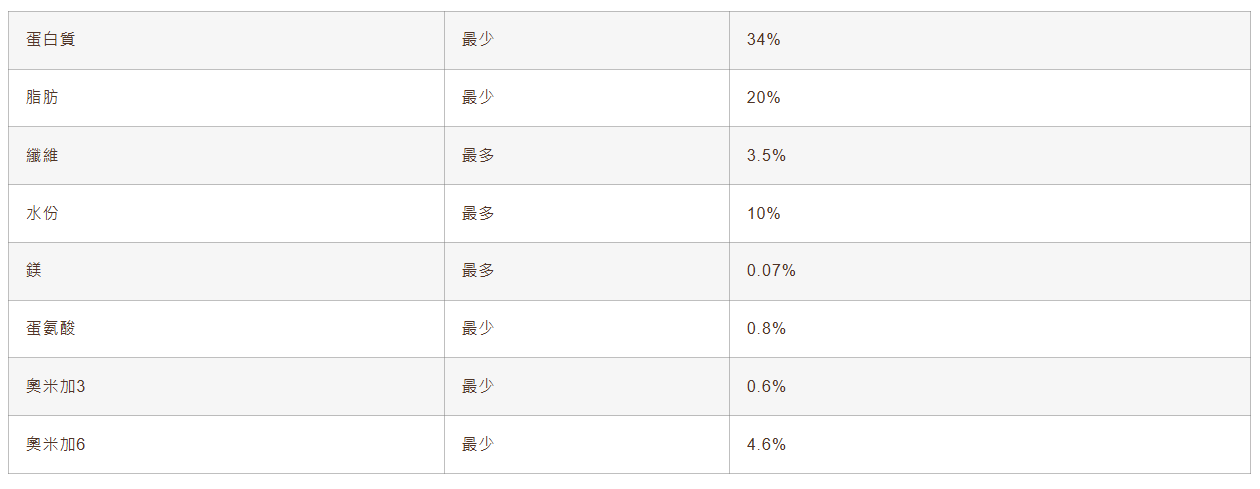Click the 奧米加6 row label
This screenshot has height=489, width=1260.
click(x=56, y=445)
